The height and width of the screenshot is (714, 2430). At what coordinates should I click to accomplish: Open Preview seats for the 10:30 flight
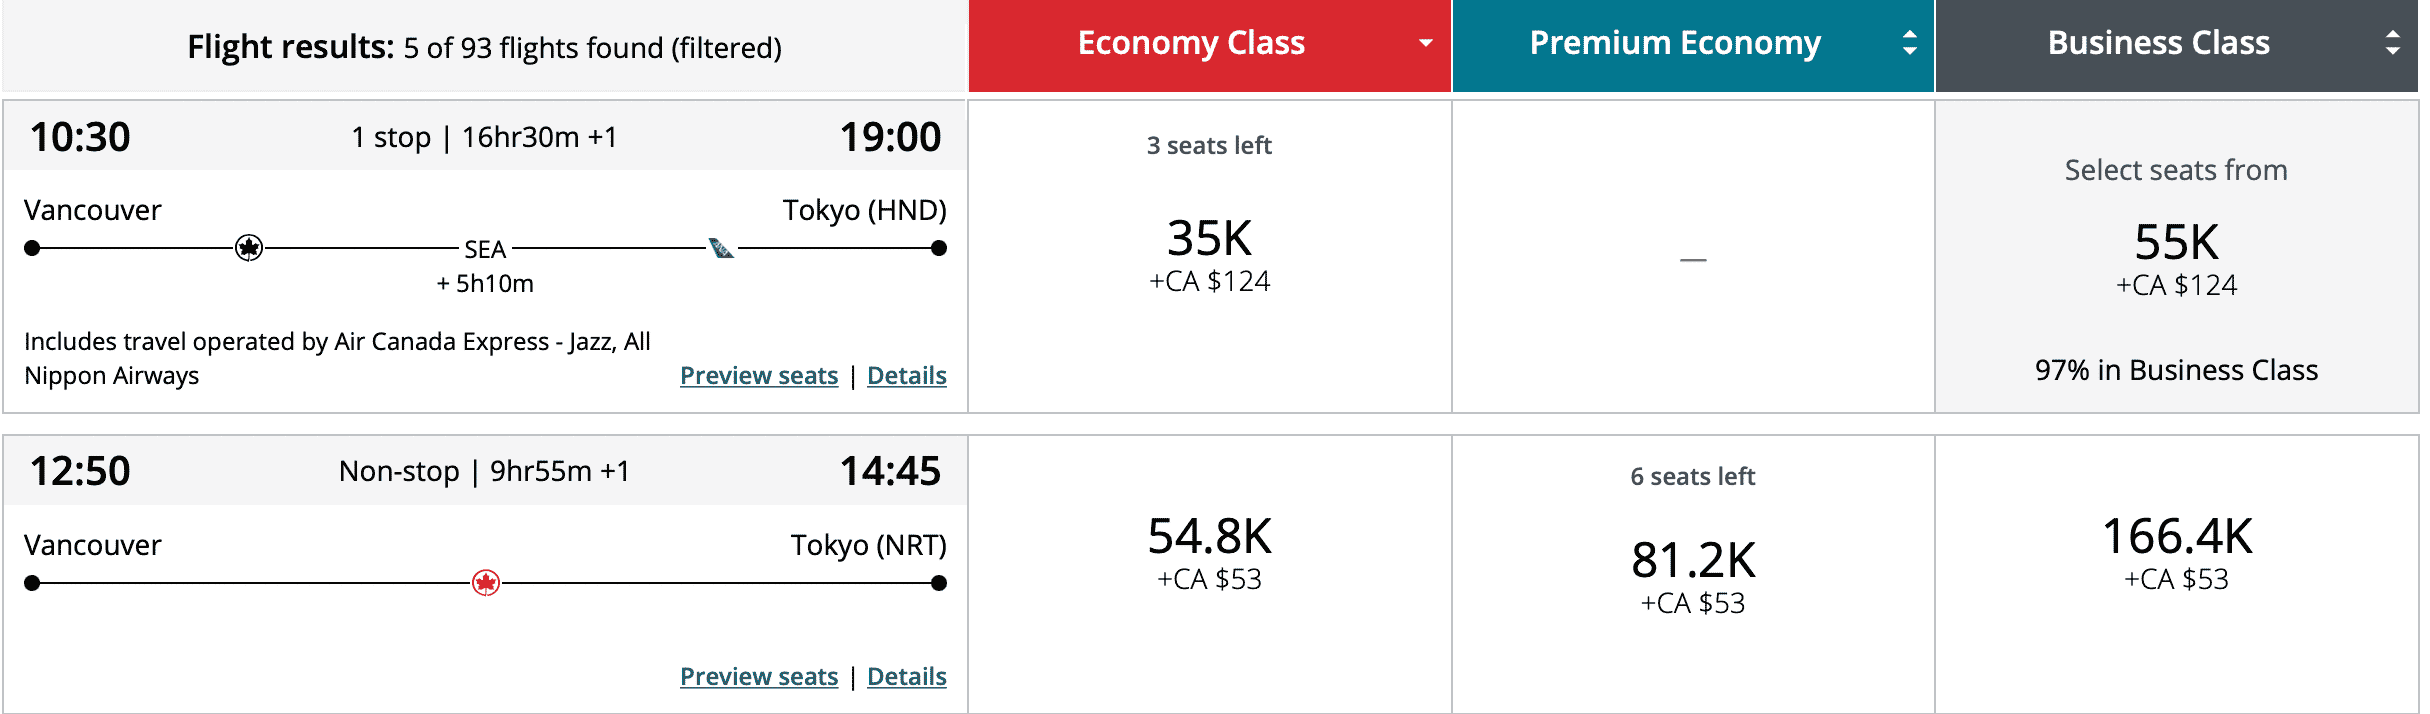(759, 376)
